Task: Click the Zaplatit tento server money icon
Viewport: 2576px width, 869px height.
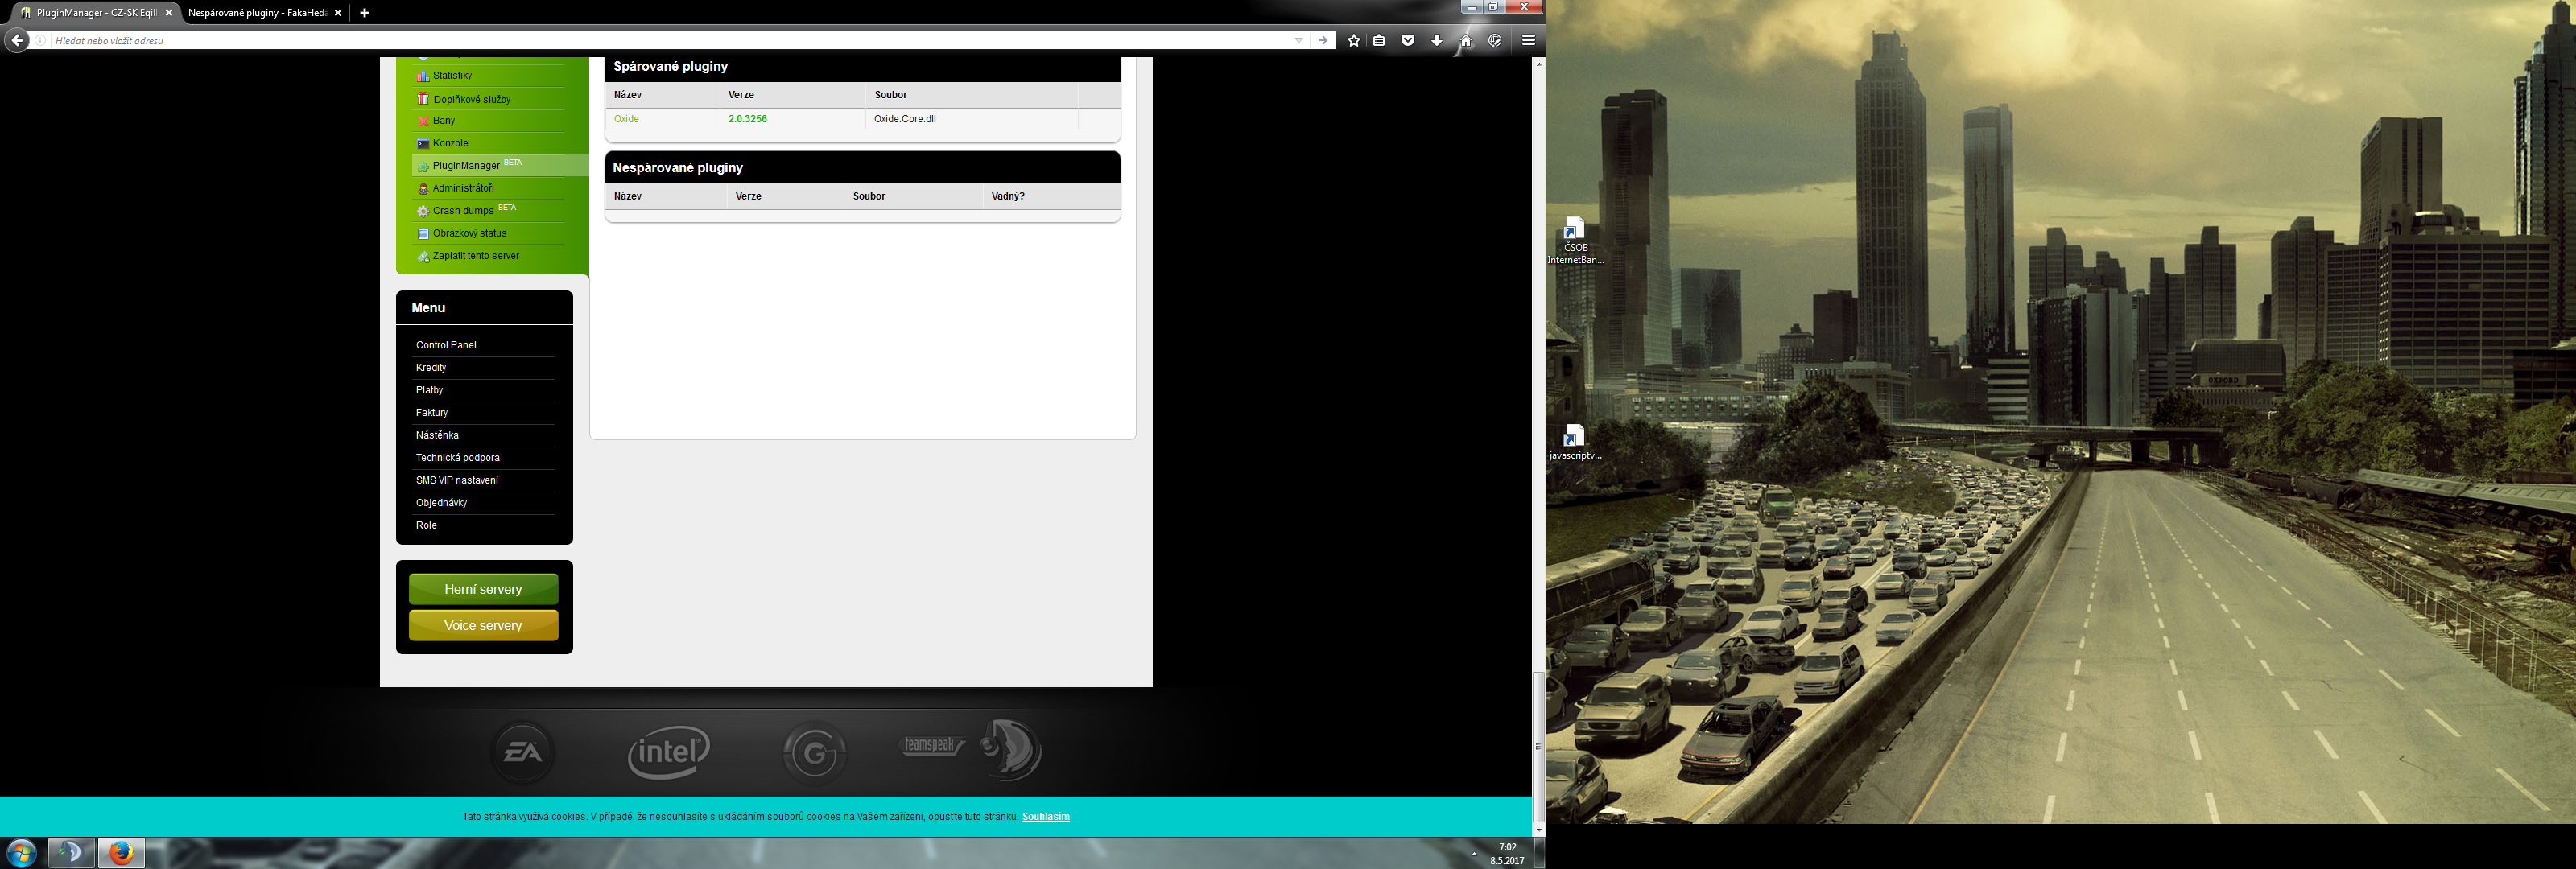Action: [x=423, y=257]
